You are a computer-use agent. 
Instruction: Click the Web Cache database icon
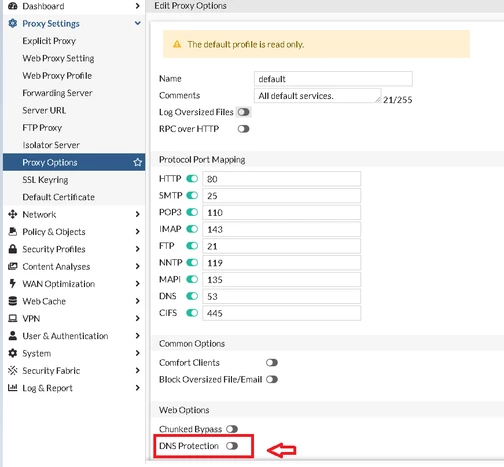[13, 301]
